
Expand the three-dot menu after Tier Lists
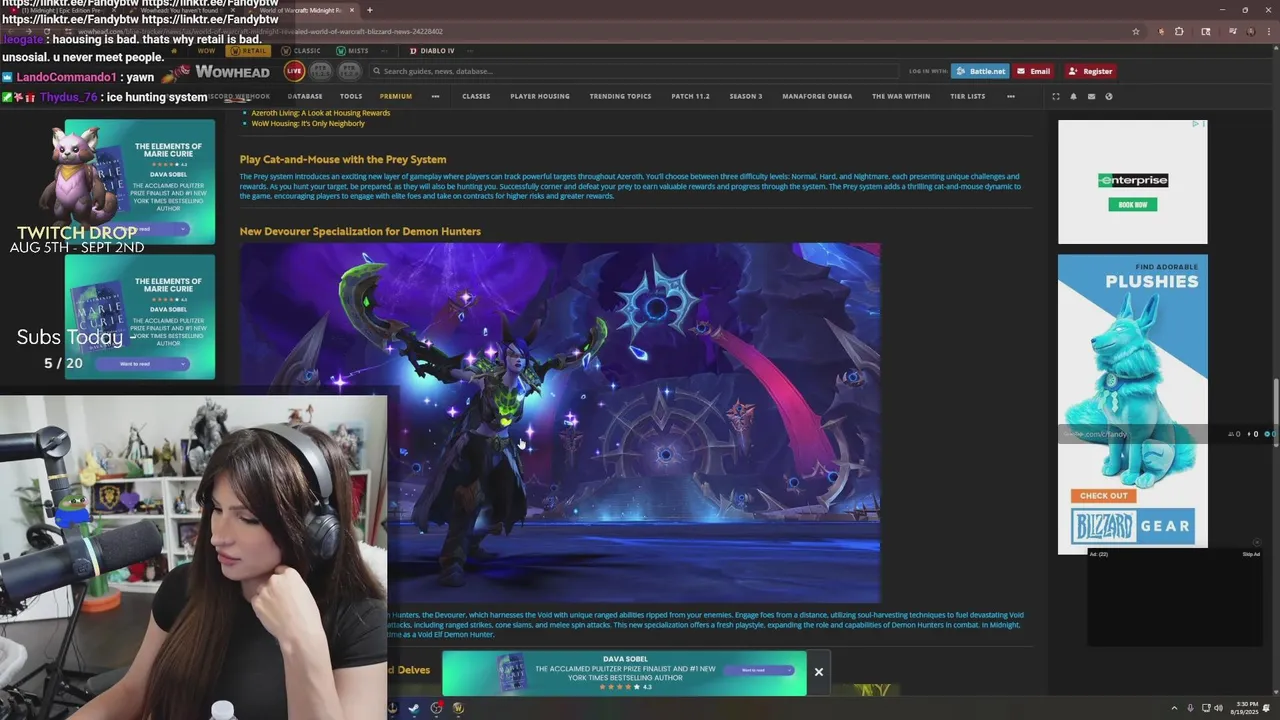[x=1011, y=96]
